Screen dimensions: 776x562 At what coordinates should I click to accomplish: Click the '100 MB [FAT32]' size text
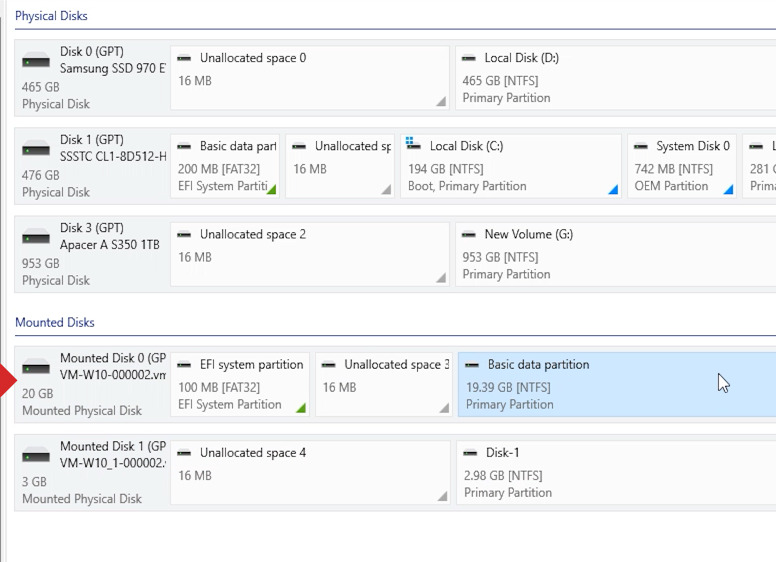click(219, 387)
